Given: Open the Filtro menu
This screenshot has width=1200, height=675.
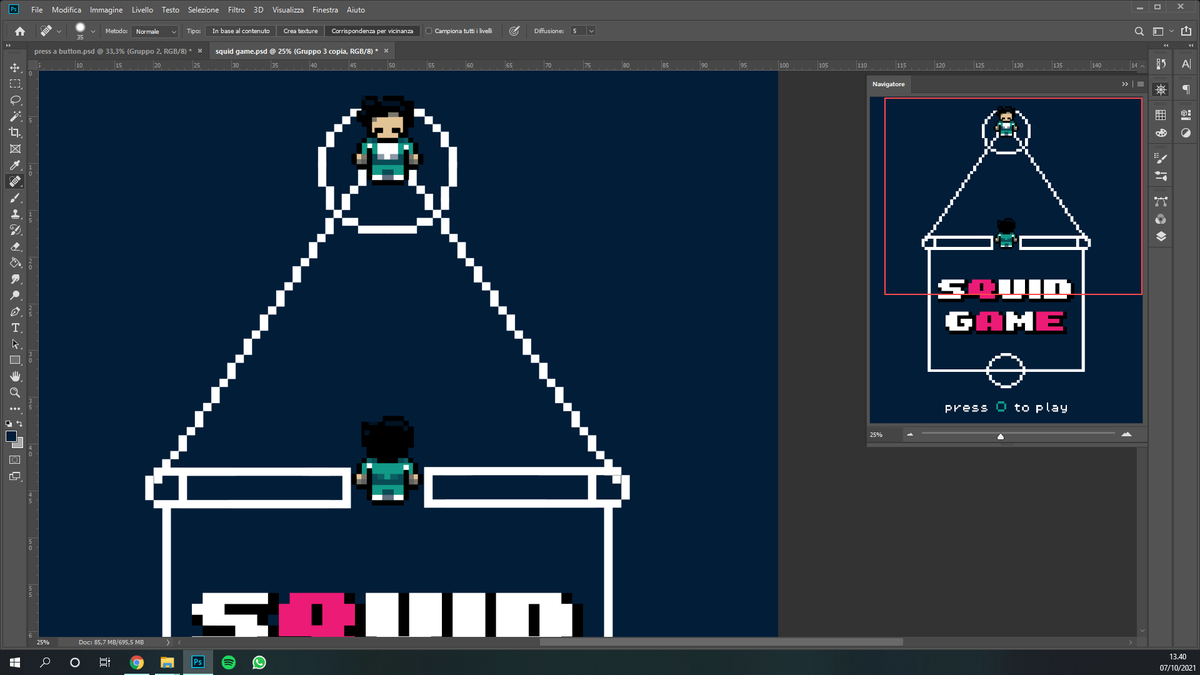Looking at the screenshot, I should (x=236, y=9).
